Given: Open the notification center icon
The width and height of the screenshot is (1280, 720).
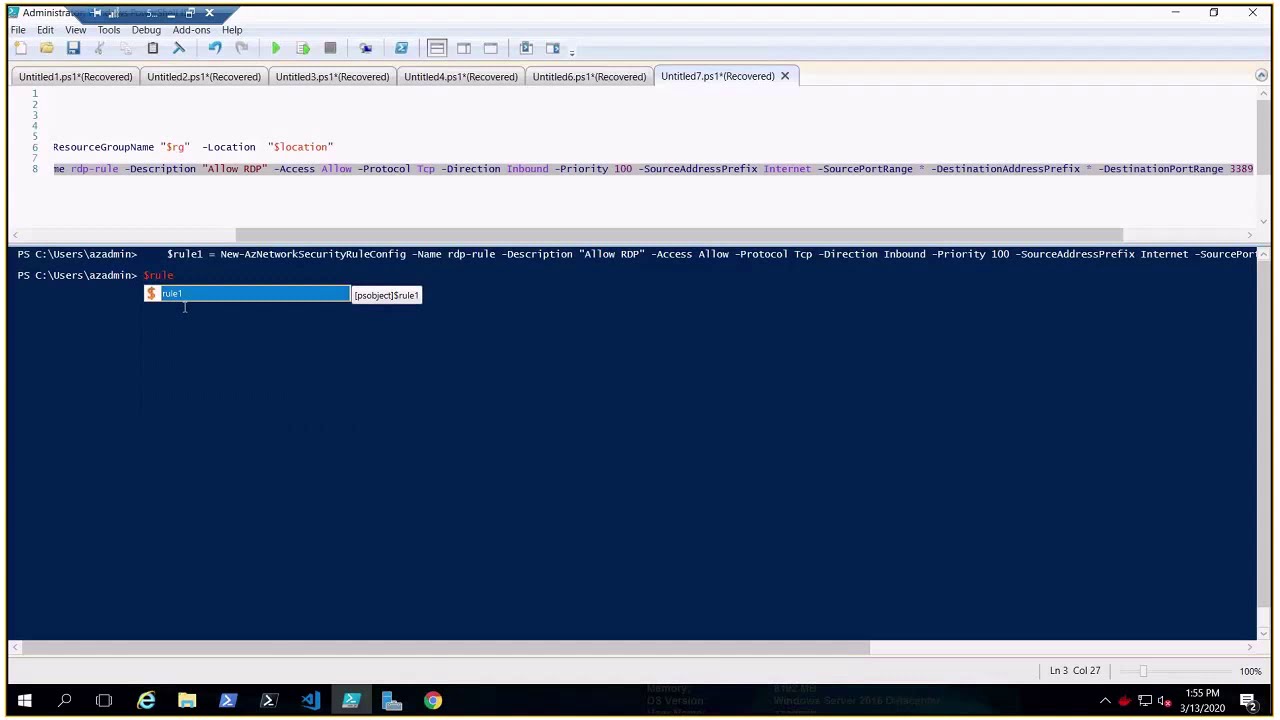Looking at the screenshot, I should click(x=1248, y=700).
